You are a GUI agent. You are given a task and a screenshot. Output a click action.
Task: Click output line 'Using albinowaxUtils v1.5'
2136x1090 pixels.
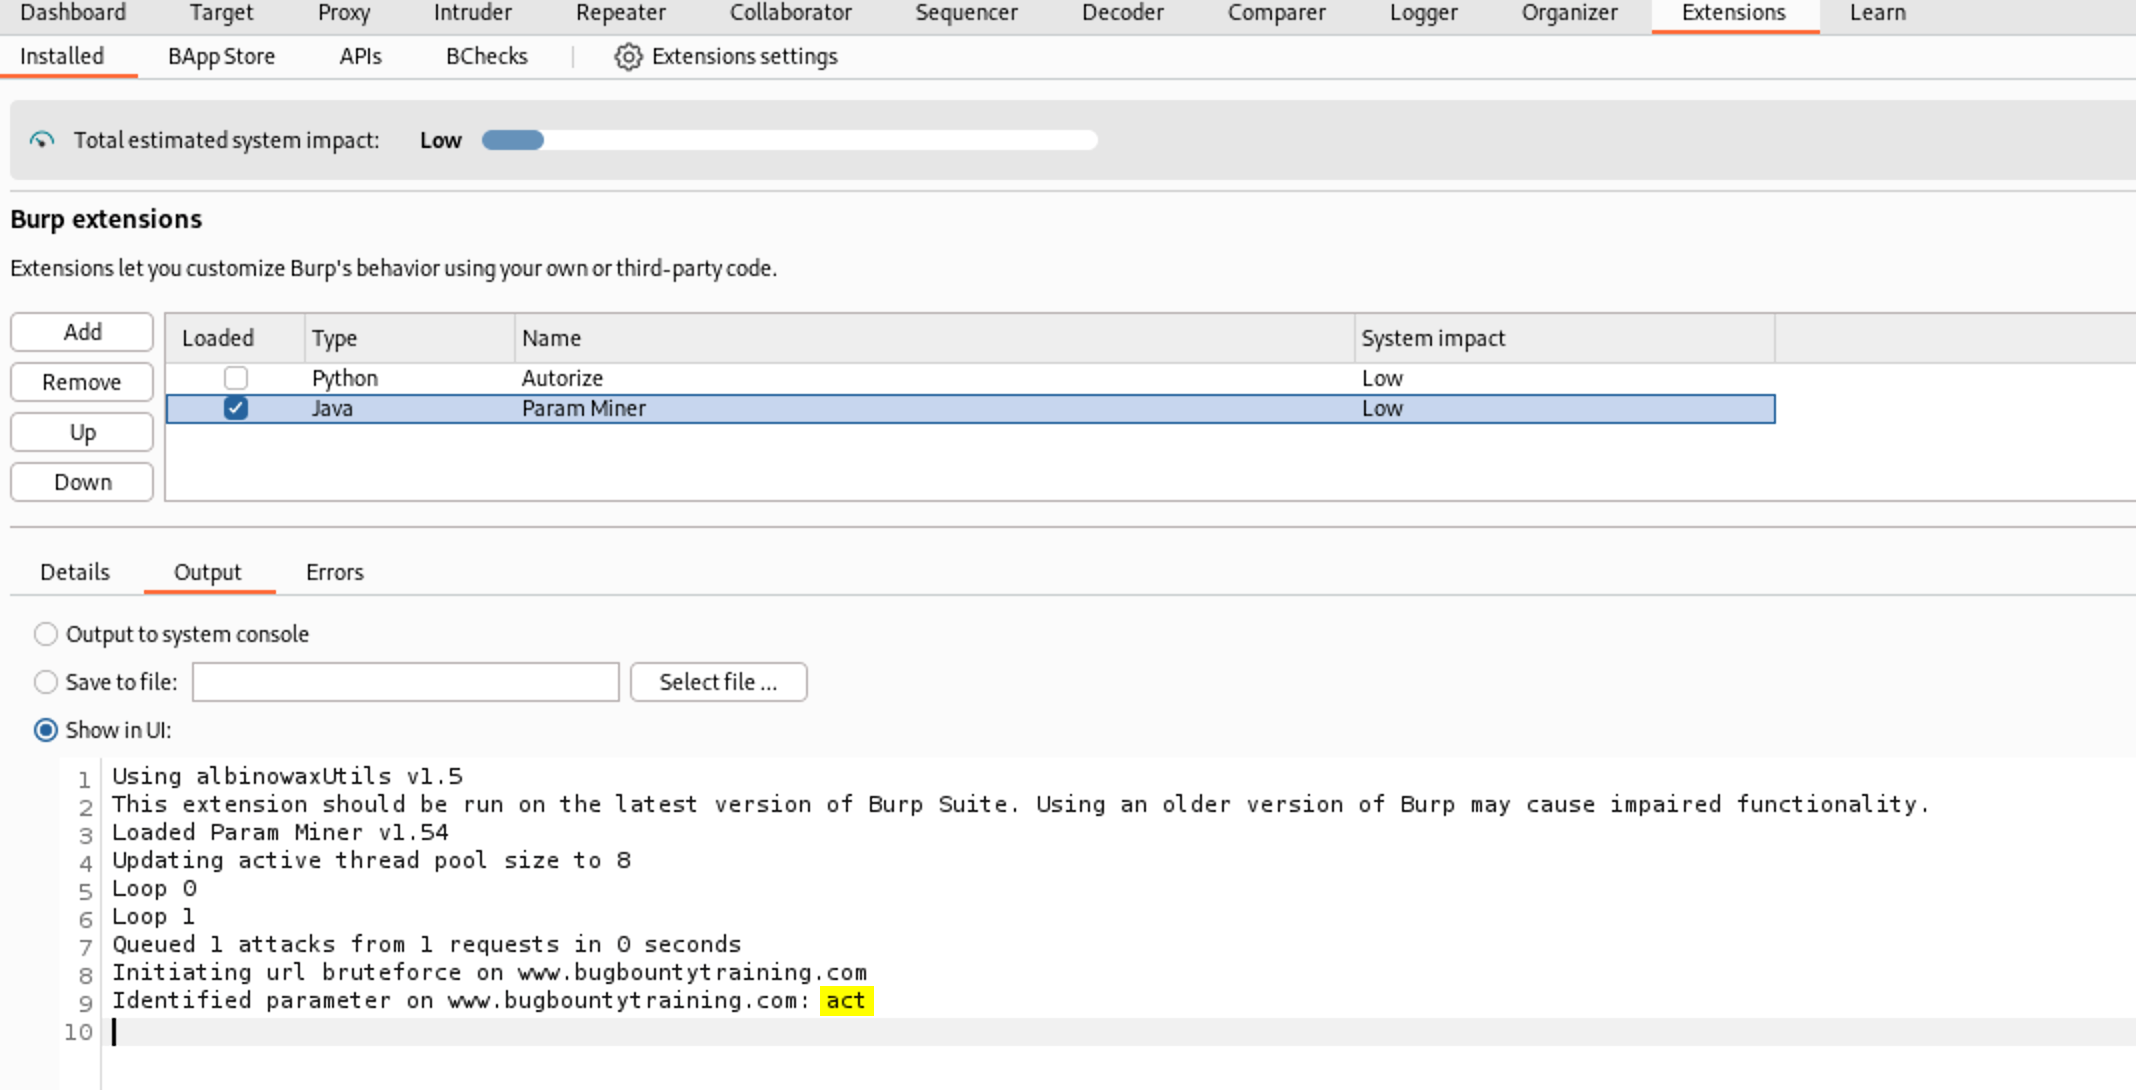coord(287,776)
